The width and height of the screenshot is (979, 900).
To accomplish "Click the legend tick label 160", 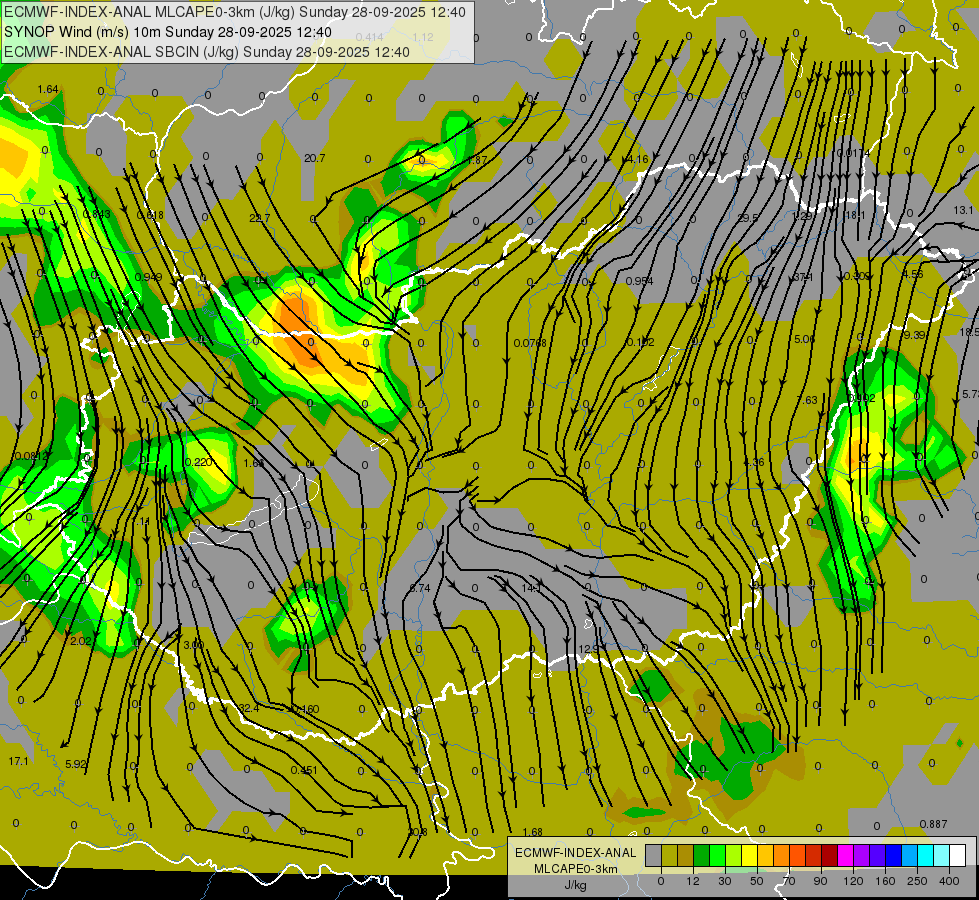I will click(885, 881).
